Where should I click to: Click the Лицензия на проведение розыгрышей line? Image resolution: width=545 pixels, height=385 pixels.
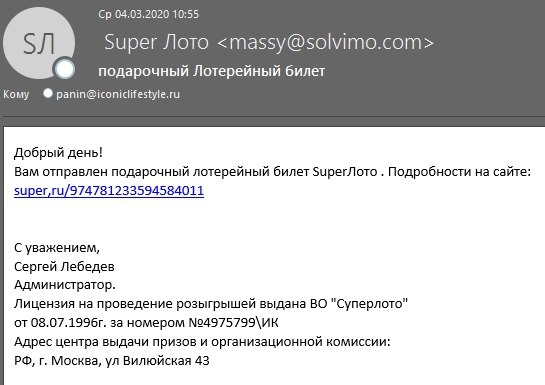(211, 304)
